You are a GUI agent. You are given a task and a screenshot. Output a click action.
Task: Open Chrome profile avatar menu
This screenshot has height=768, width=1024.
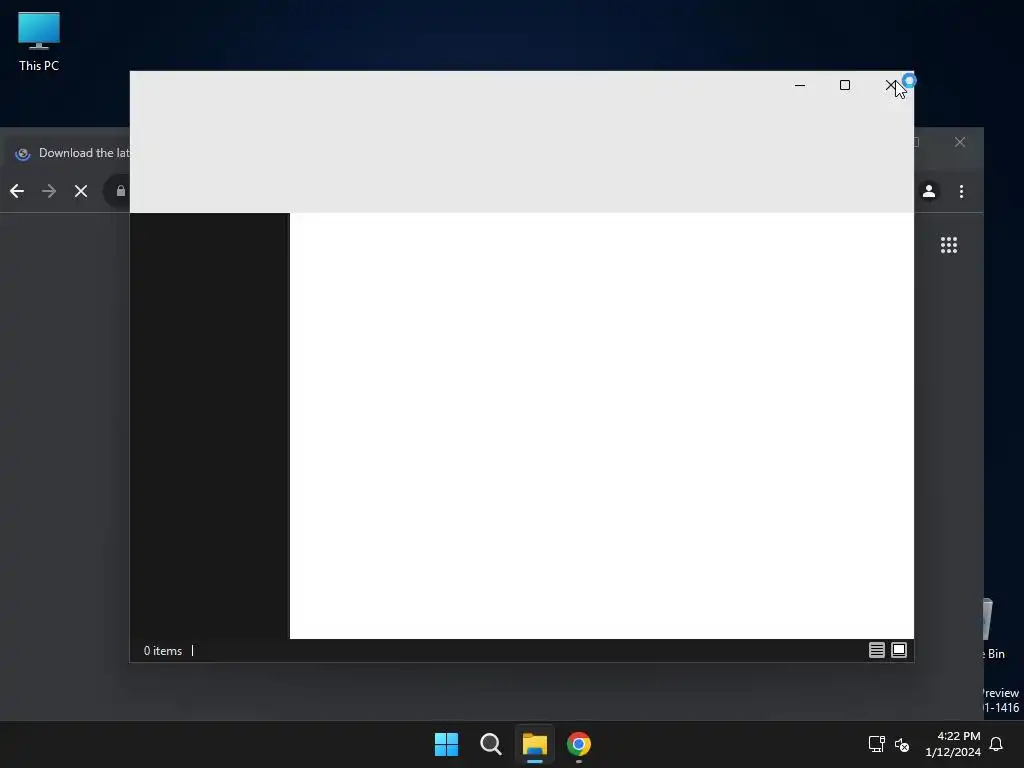tap(929, 191)
